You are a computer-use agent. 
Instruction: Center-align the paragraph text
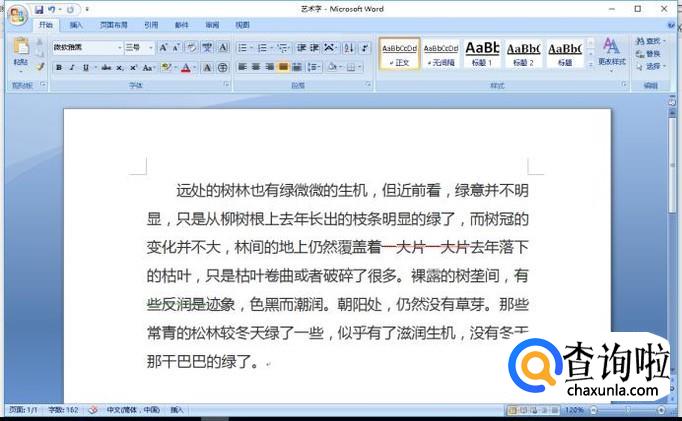(x=255, y=68)
